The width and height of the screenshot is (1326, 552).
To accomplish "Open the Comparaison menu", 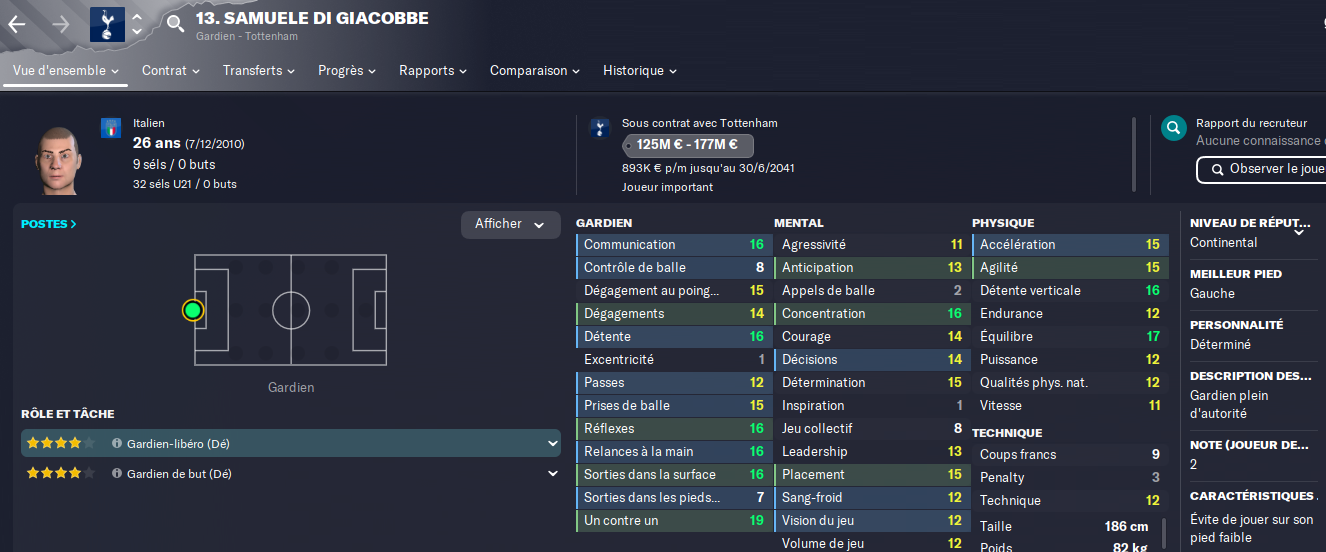I will (x=535, y=71).
